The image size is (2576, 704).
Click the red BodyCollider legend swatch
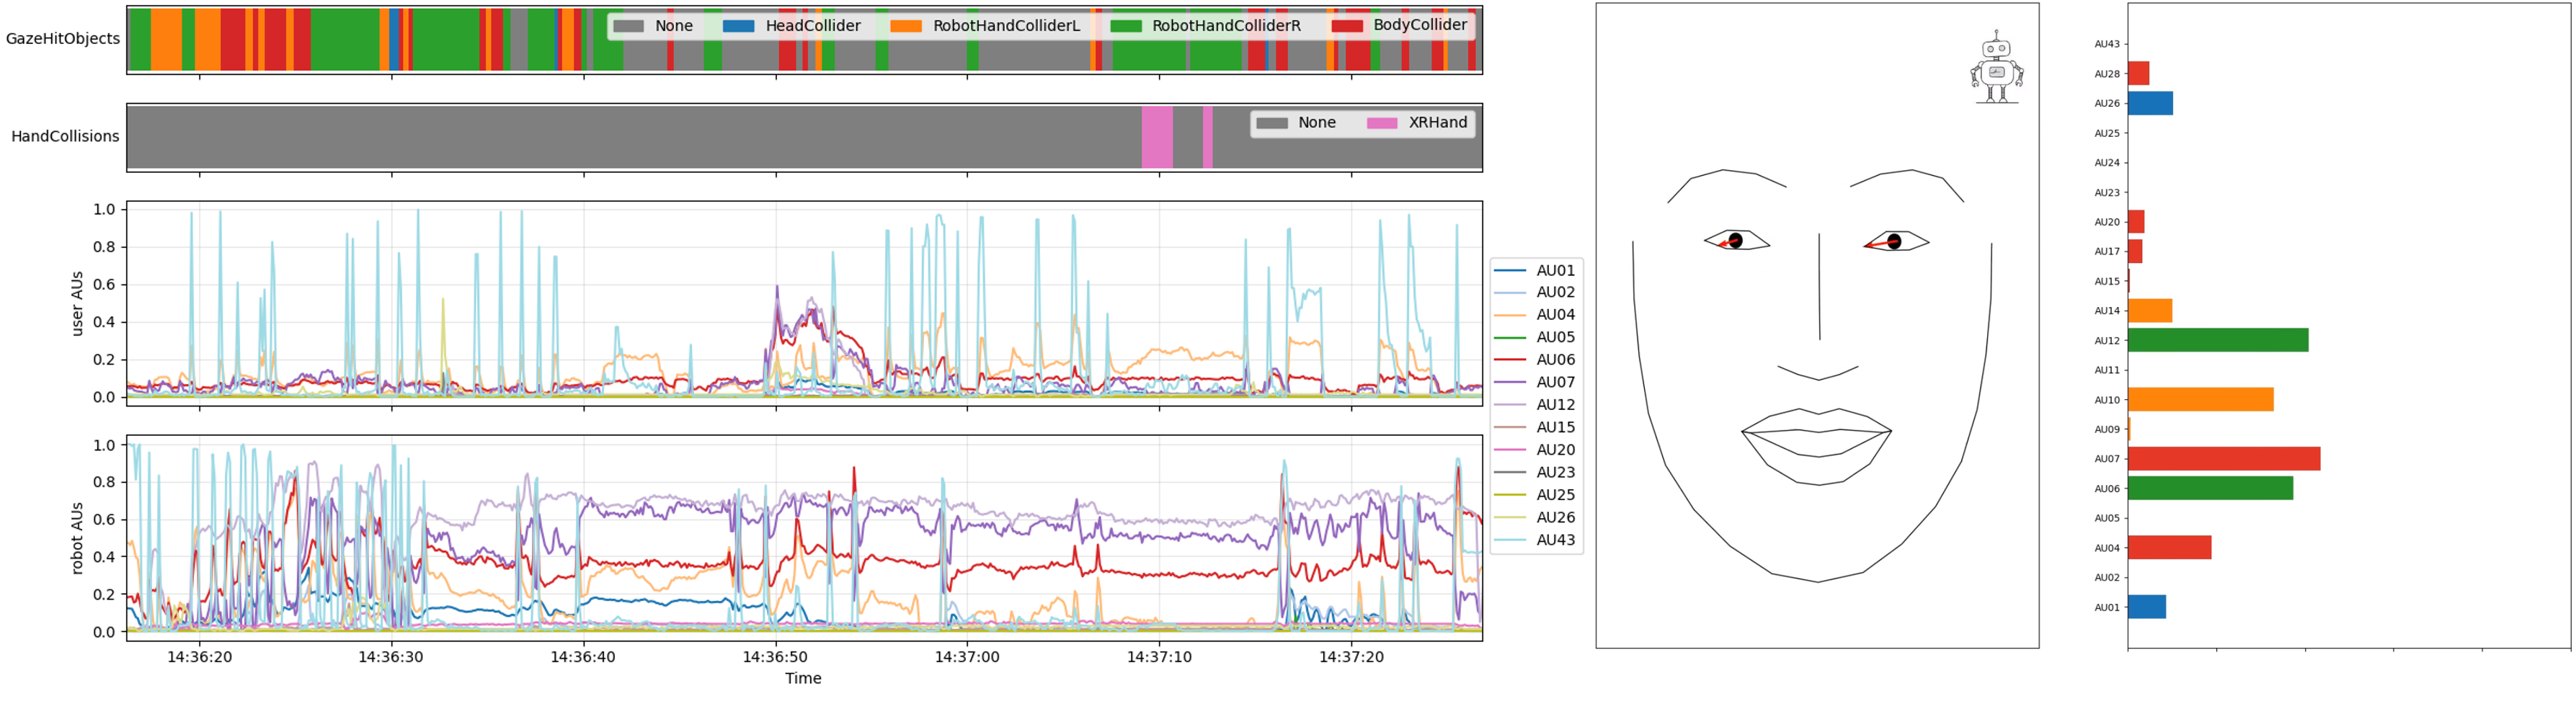[1346, 26]
